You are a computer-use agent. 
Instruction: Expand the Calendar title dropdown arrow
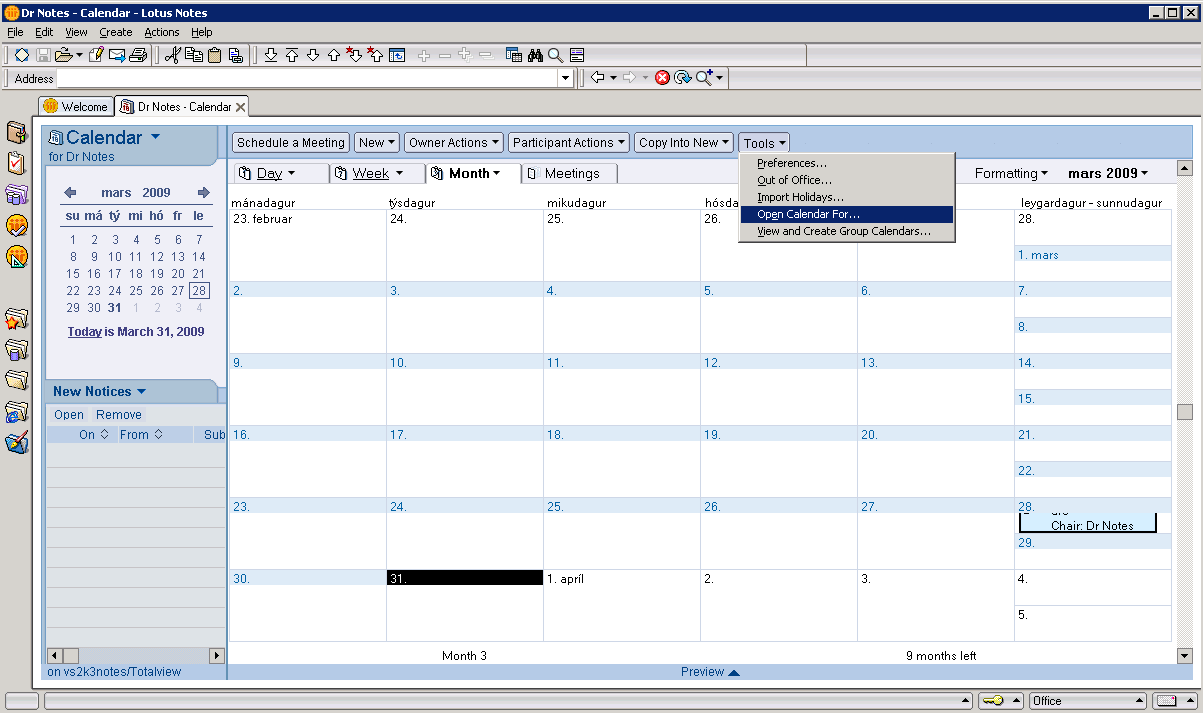tap(154, 138)
